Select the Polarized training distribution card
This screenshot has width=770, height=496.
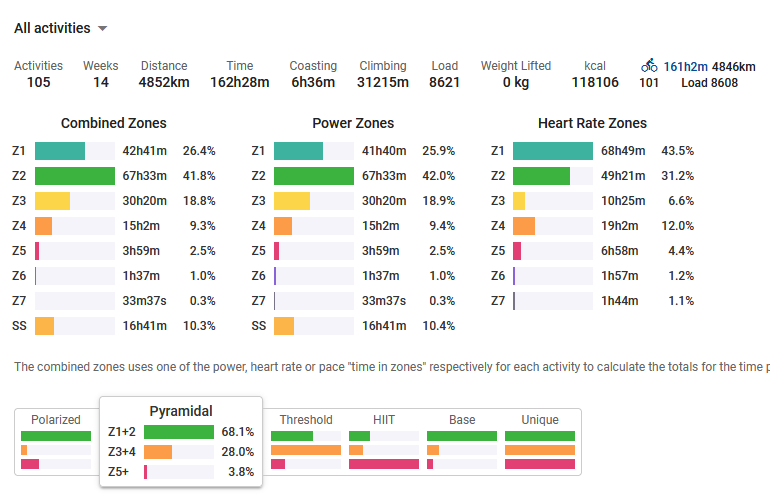pyautogui.click(x=56, y=441)
